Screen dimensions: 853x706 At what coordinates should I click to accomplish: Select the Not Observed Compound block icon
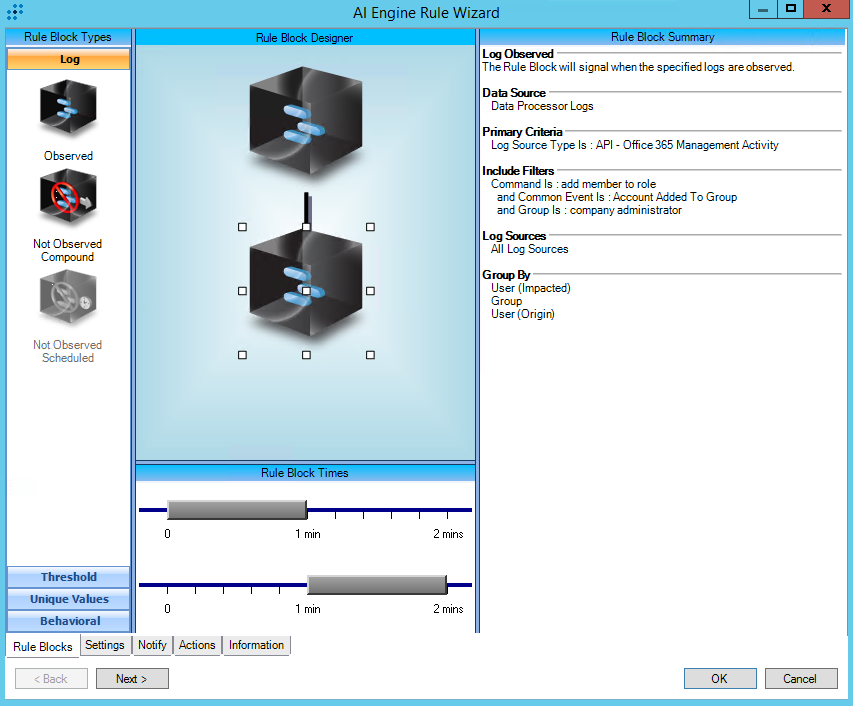pyautogui.click(x=68, y=198)
